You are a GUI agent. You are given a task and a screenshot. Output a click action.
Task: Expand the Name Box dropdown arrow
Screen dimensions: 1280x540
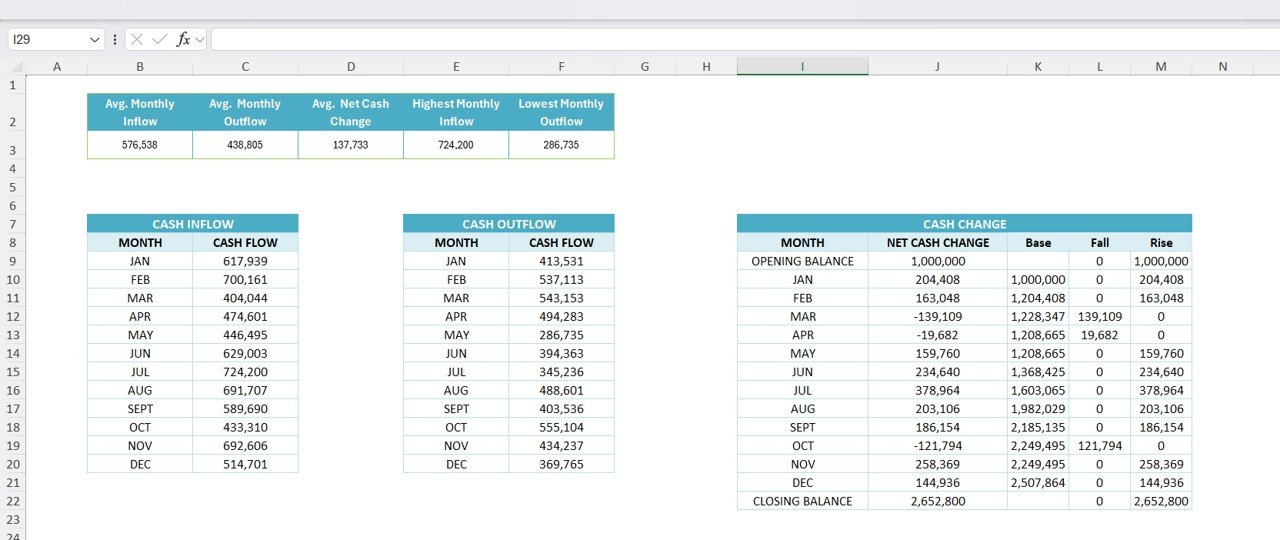pos(96,39)
